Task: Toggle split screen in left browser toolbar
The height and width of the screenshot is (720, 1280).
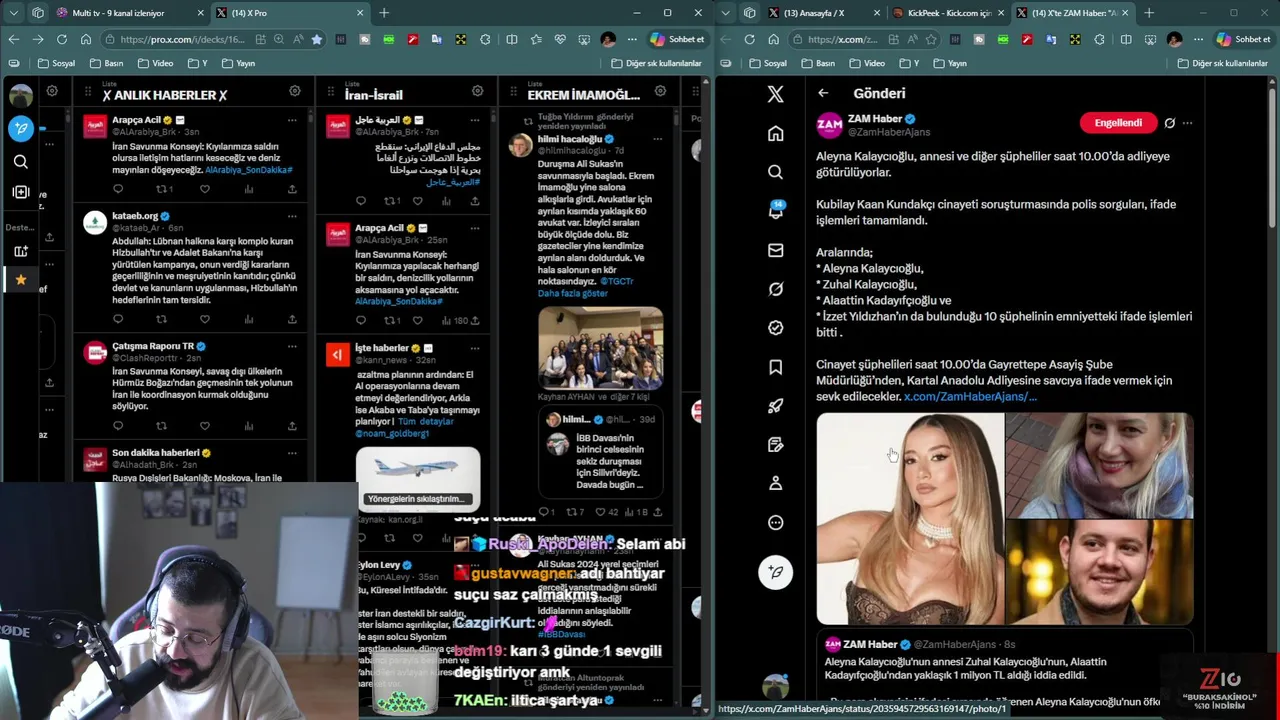Action: pyautogui.click(x=512, y=39)
